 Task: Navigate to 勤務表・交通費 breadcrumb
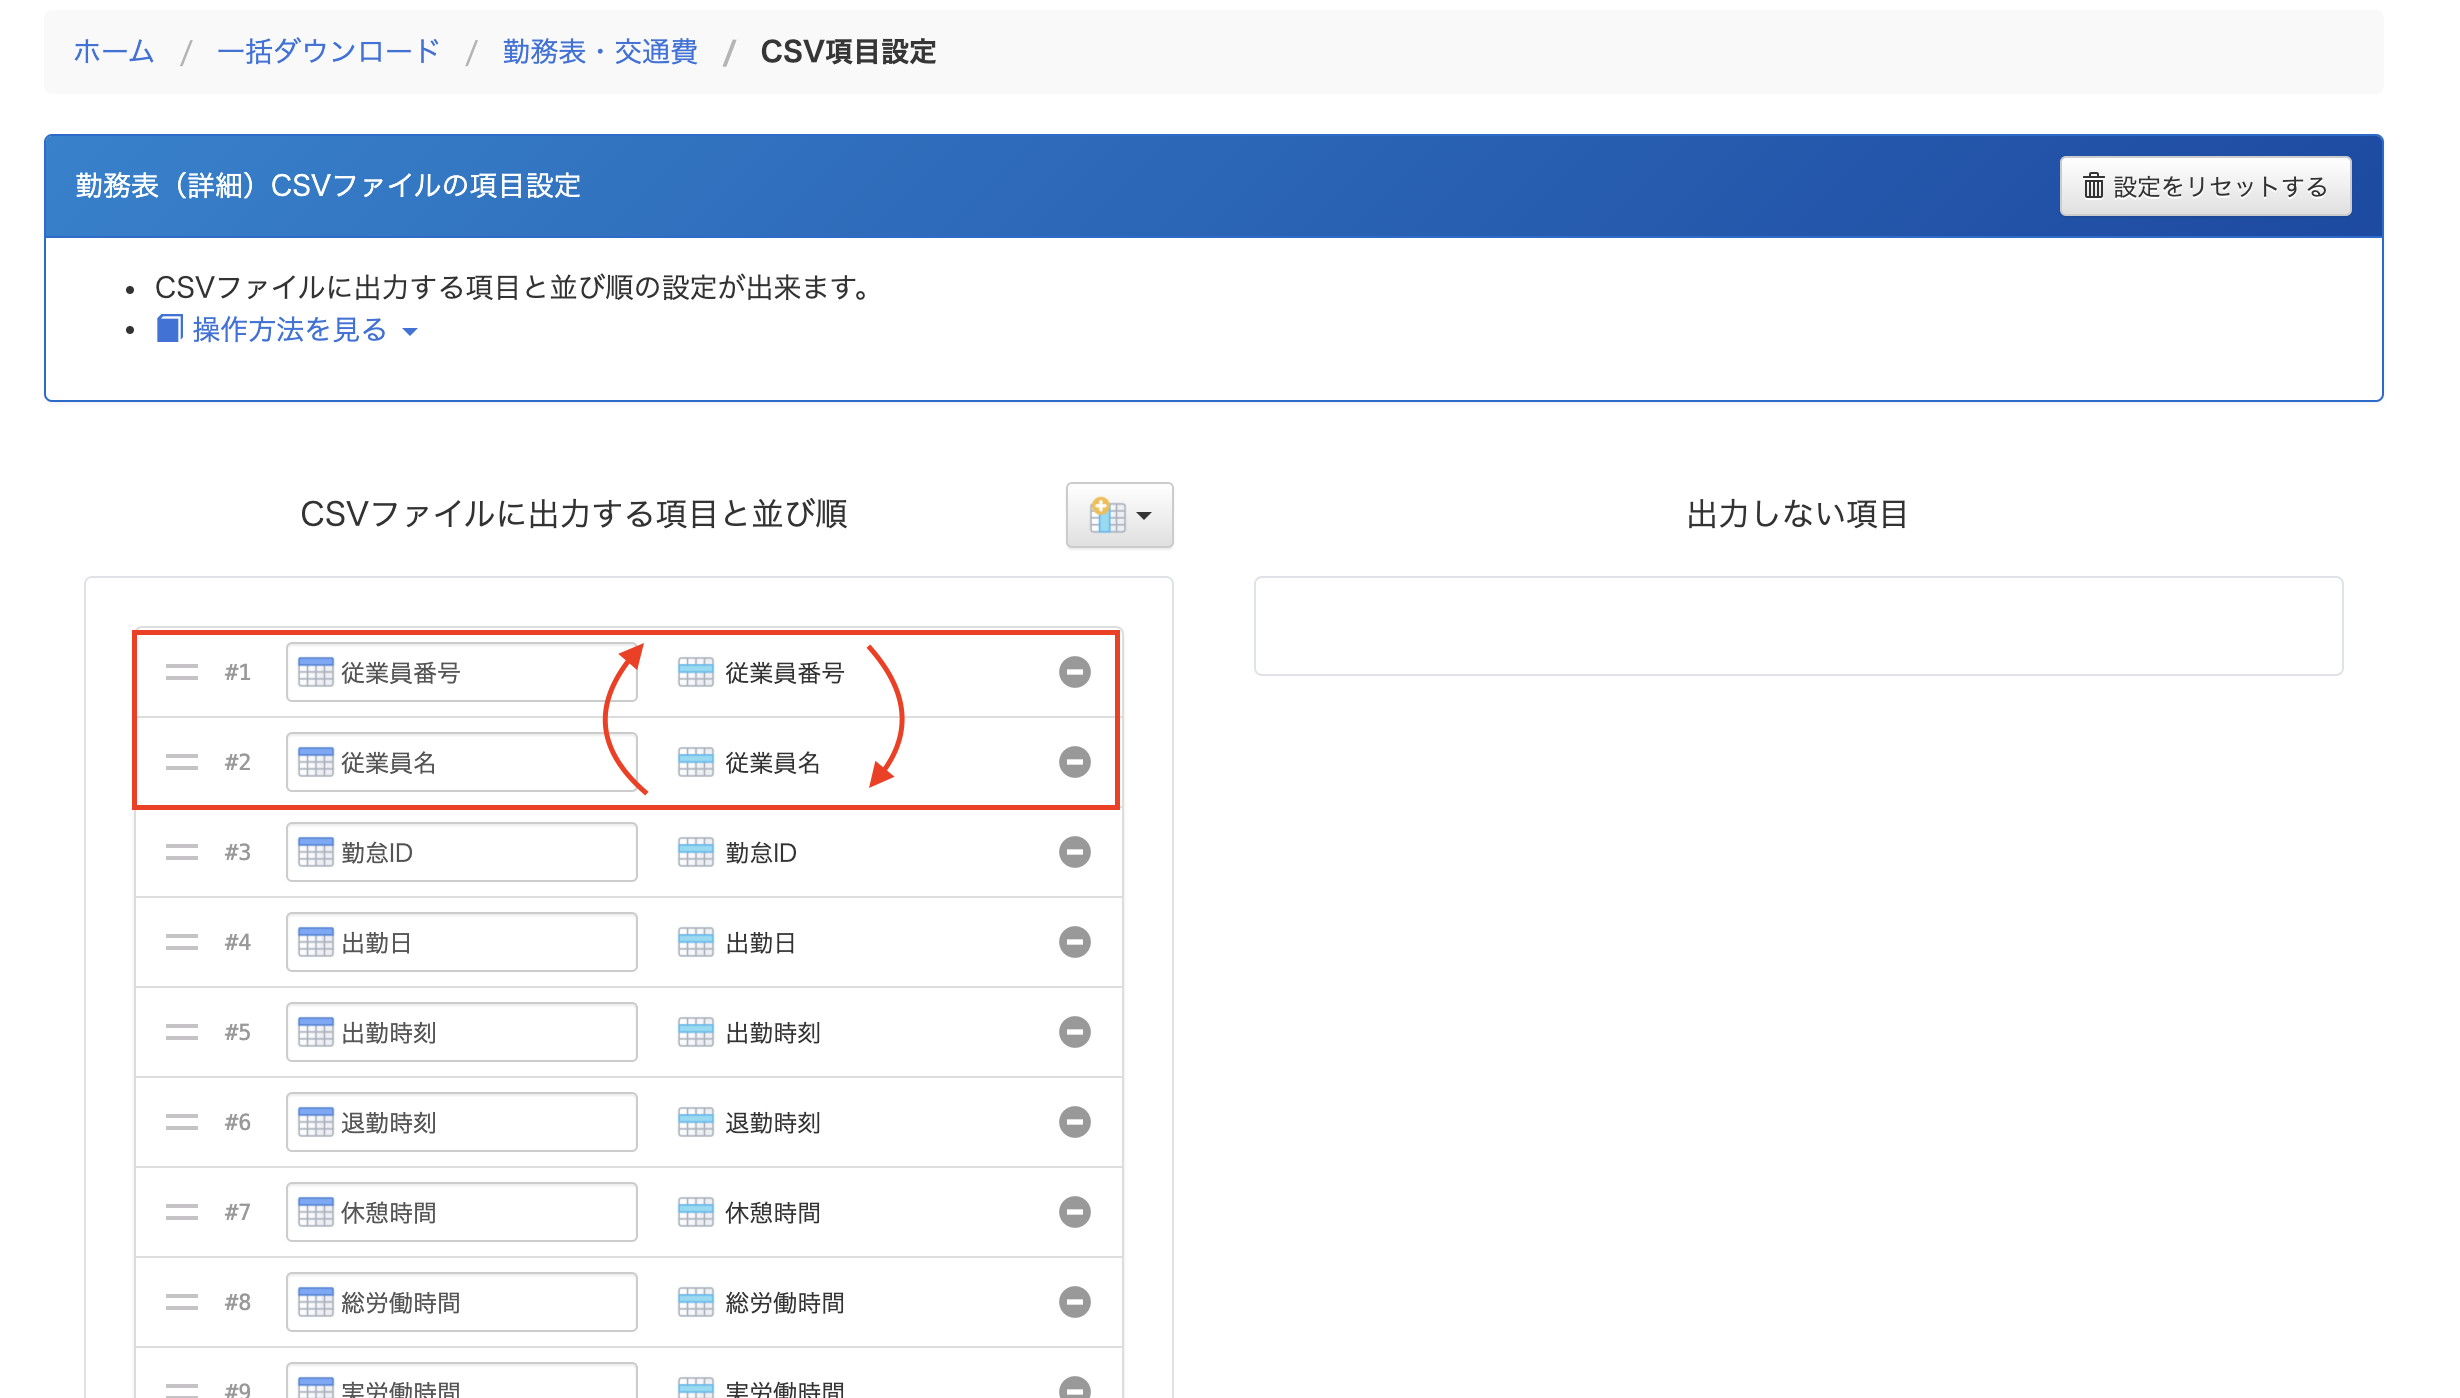600,52
